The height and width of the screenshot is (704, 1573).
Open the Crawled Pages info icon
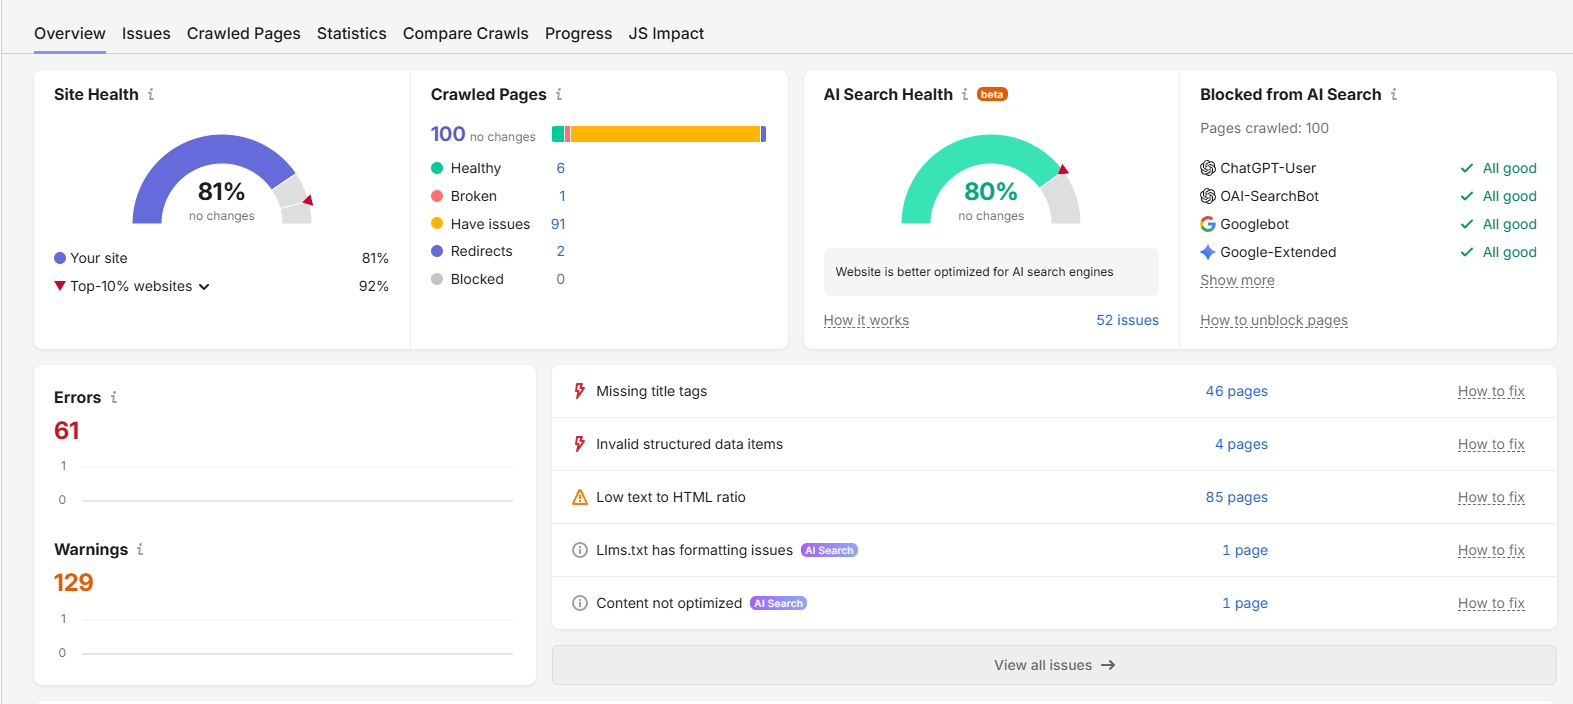tap(559, 94)
